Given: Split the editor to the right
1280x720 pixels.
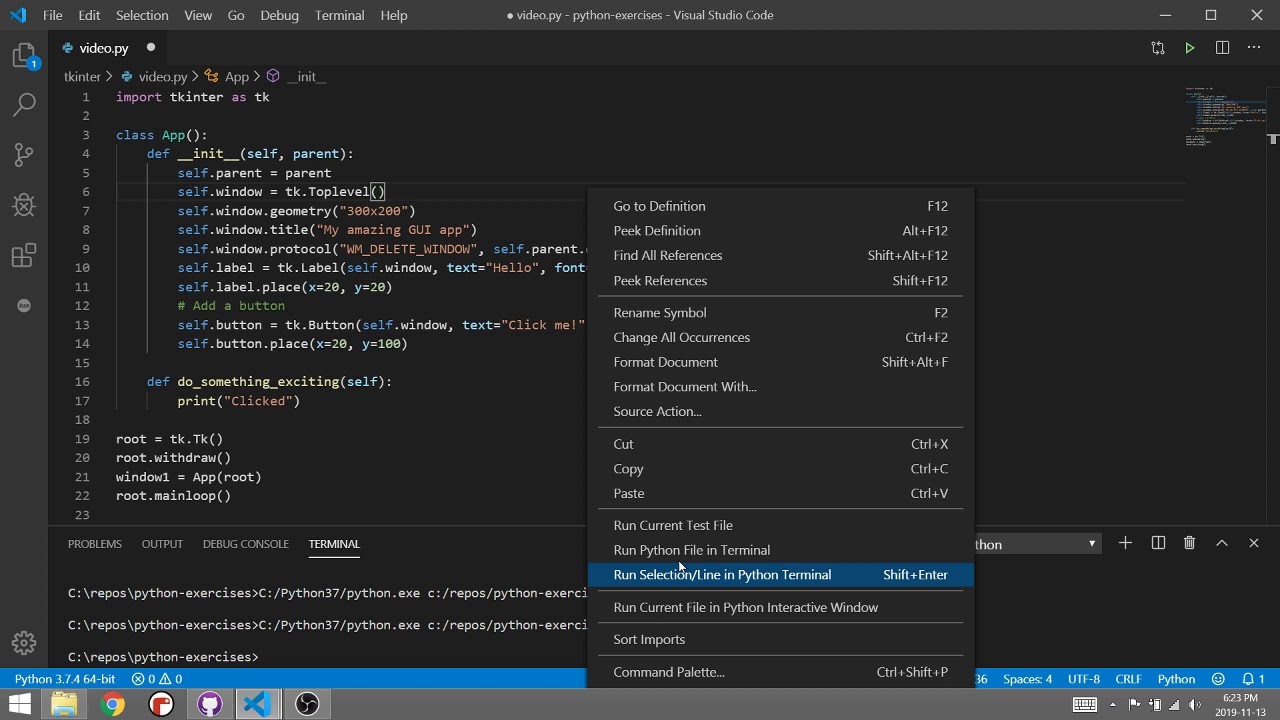Looking at the screenshot, I should pyautogui.click(x=1222, y=48).
